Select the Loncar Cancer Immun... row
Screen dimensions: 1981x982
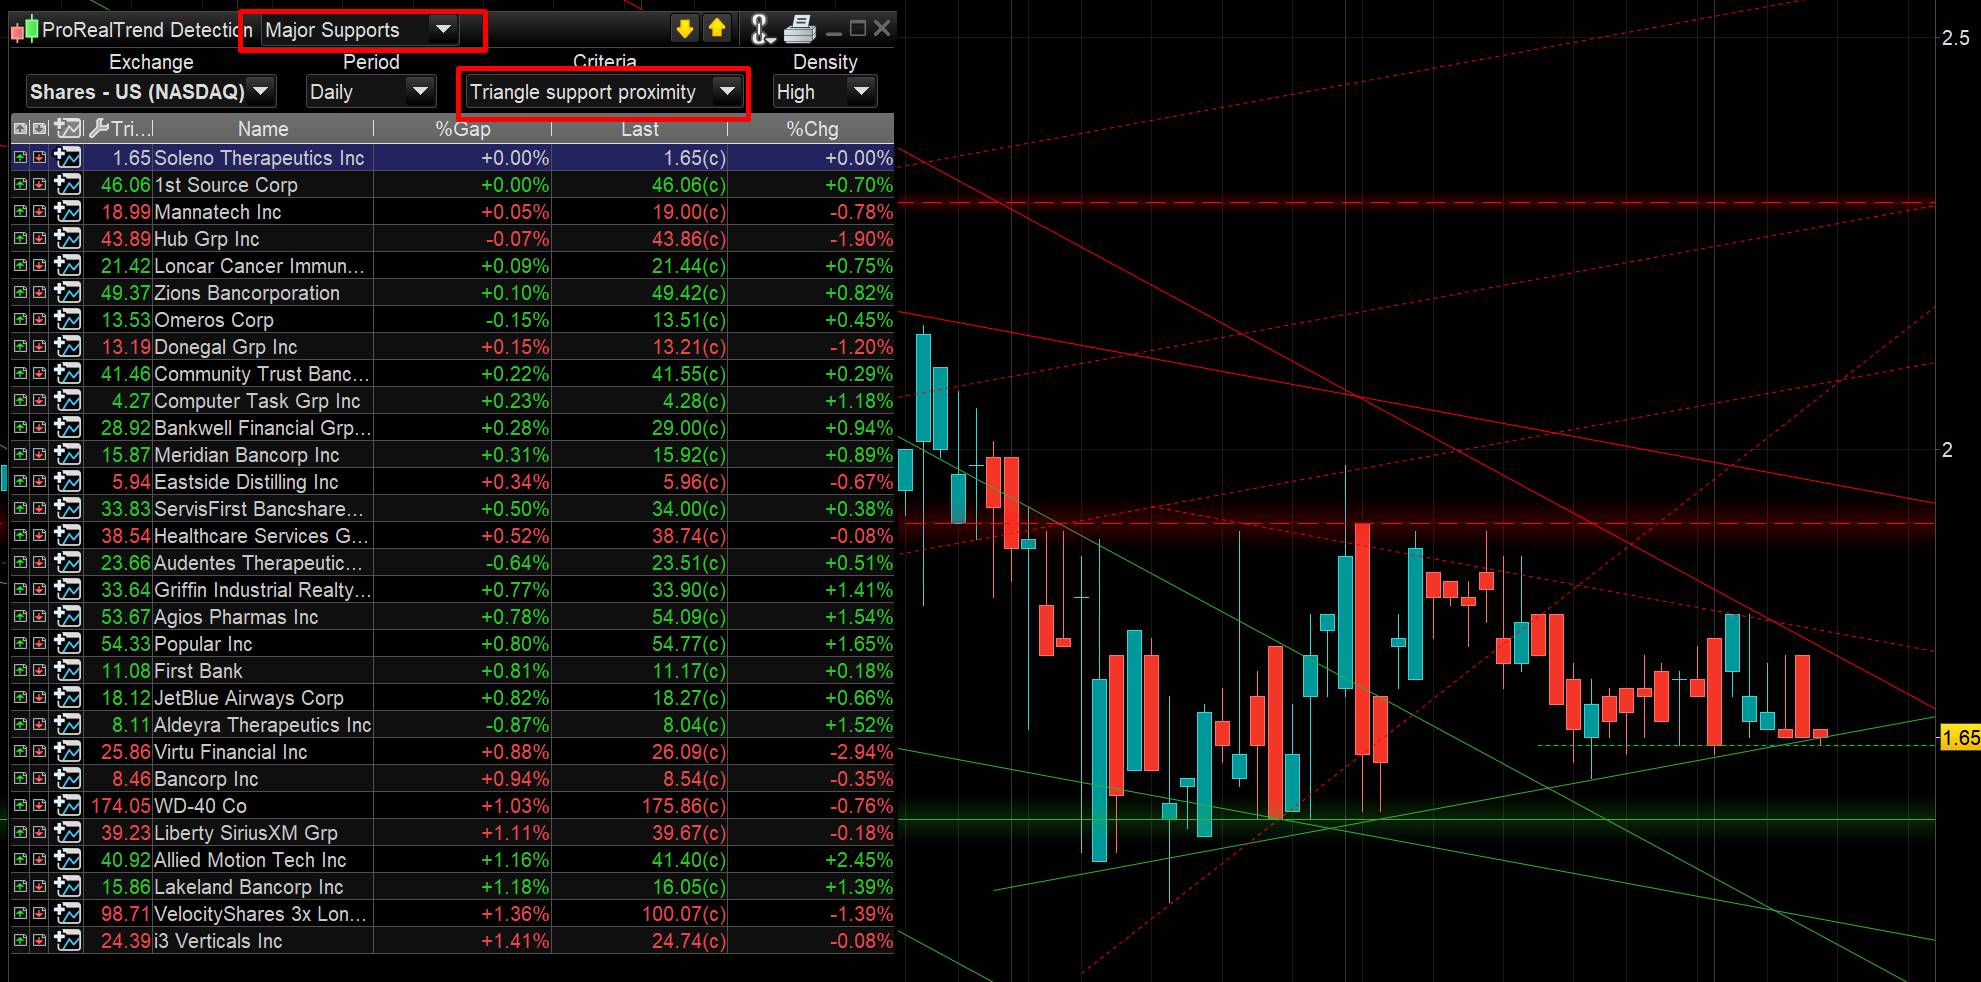coord(452,266)
